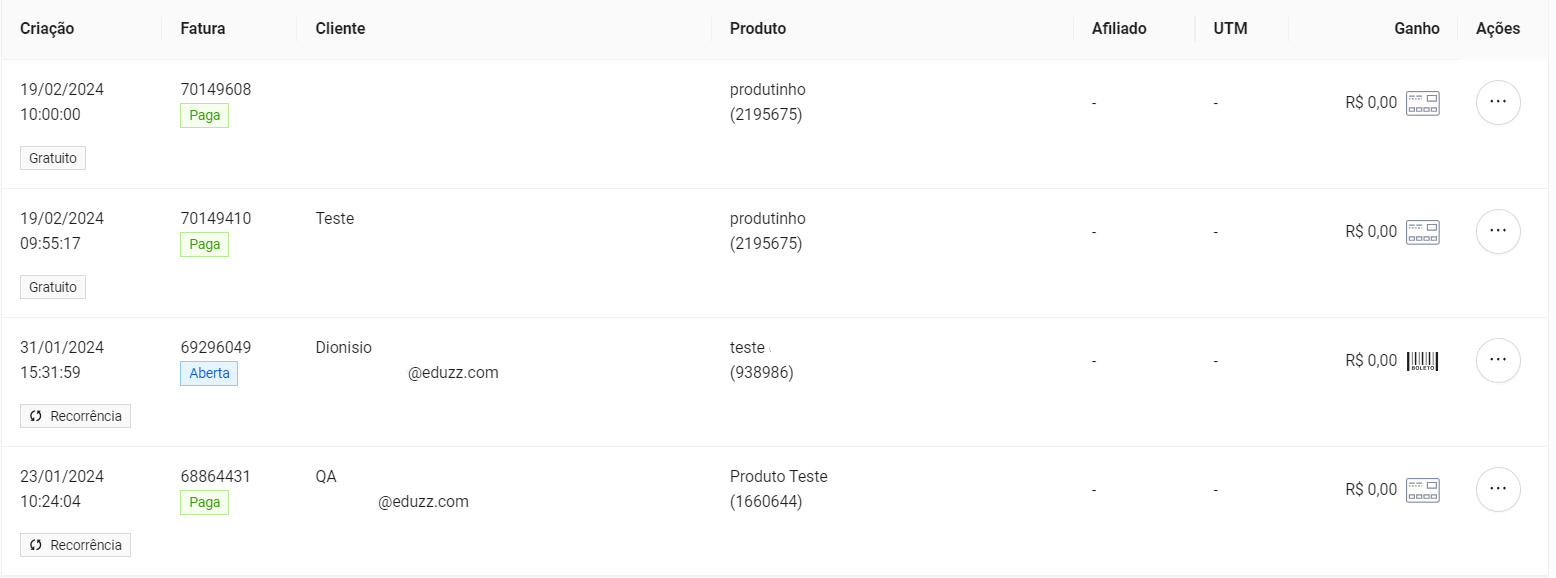This screenshot has width=1556, height=578.
Task: Open the actions menu for invoice 70149410
Action: click(1498, 231)
